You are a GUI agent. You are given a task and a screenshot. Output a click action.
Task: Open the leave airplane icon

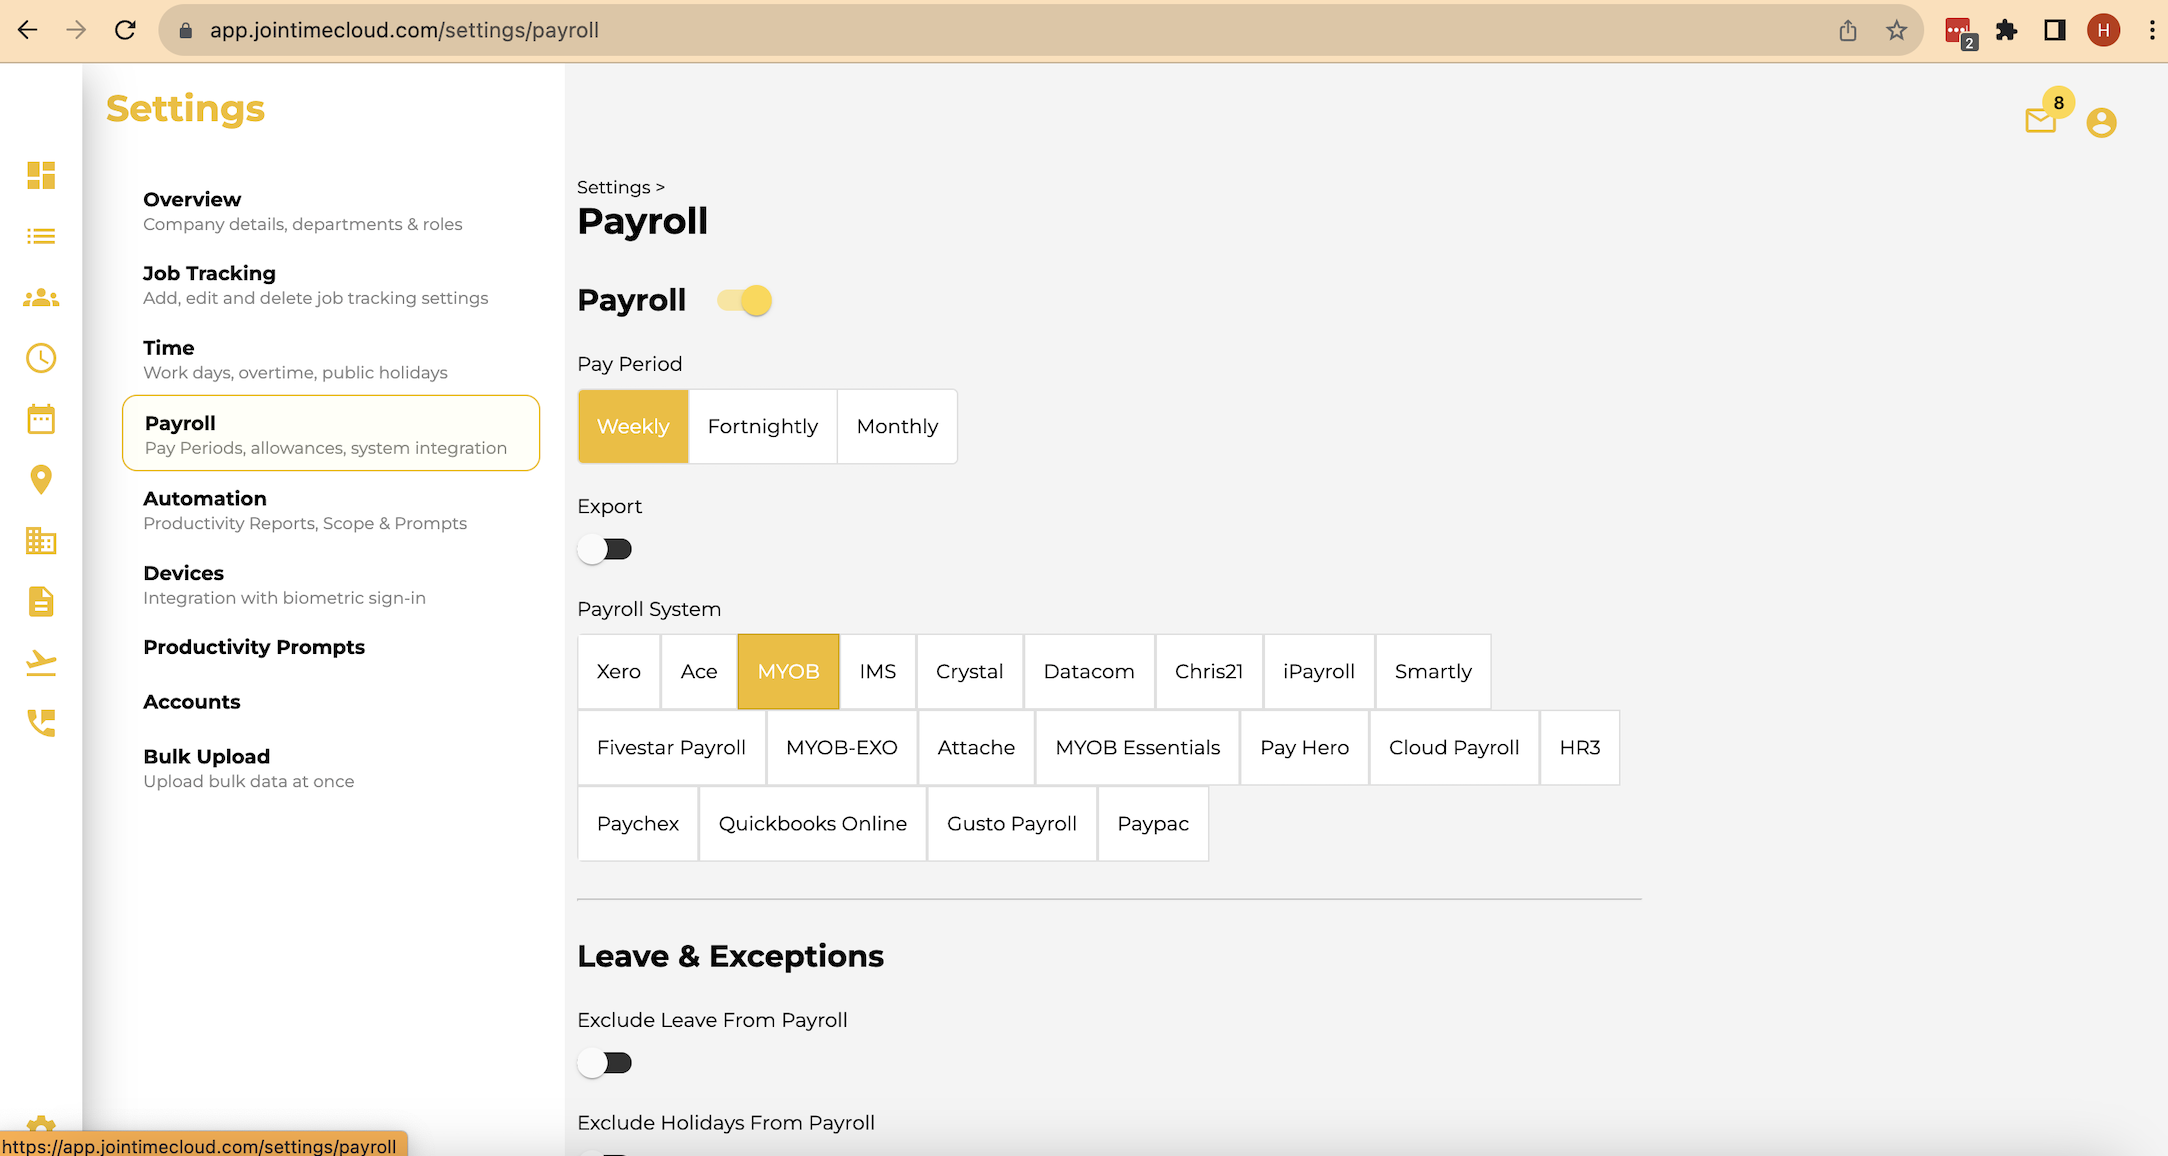(x=40, y=663)
